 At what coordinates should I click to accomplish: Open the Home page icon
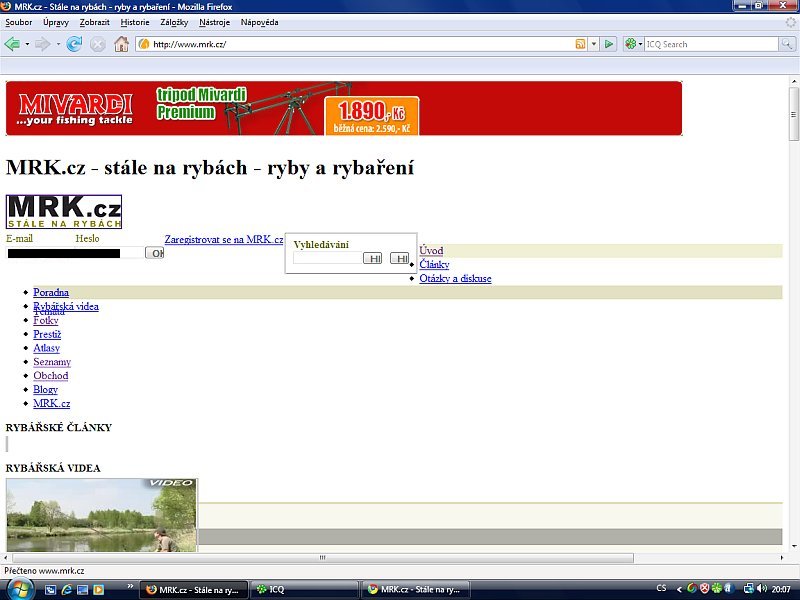pos(121,44)
